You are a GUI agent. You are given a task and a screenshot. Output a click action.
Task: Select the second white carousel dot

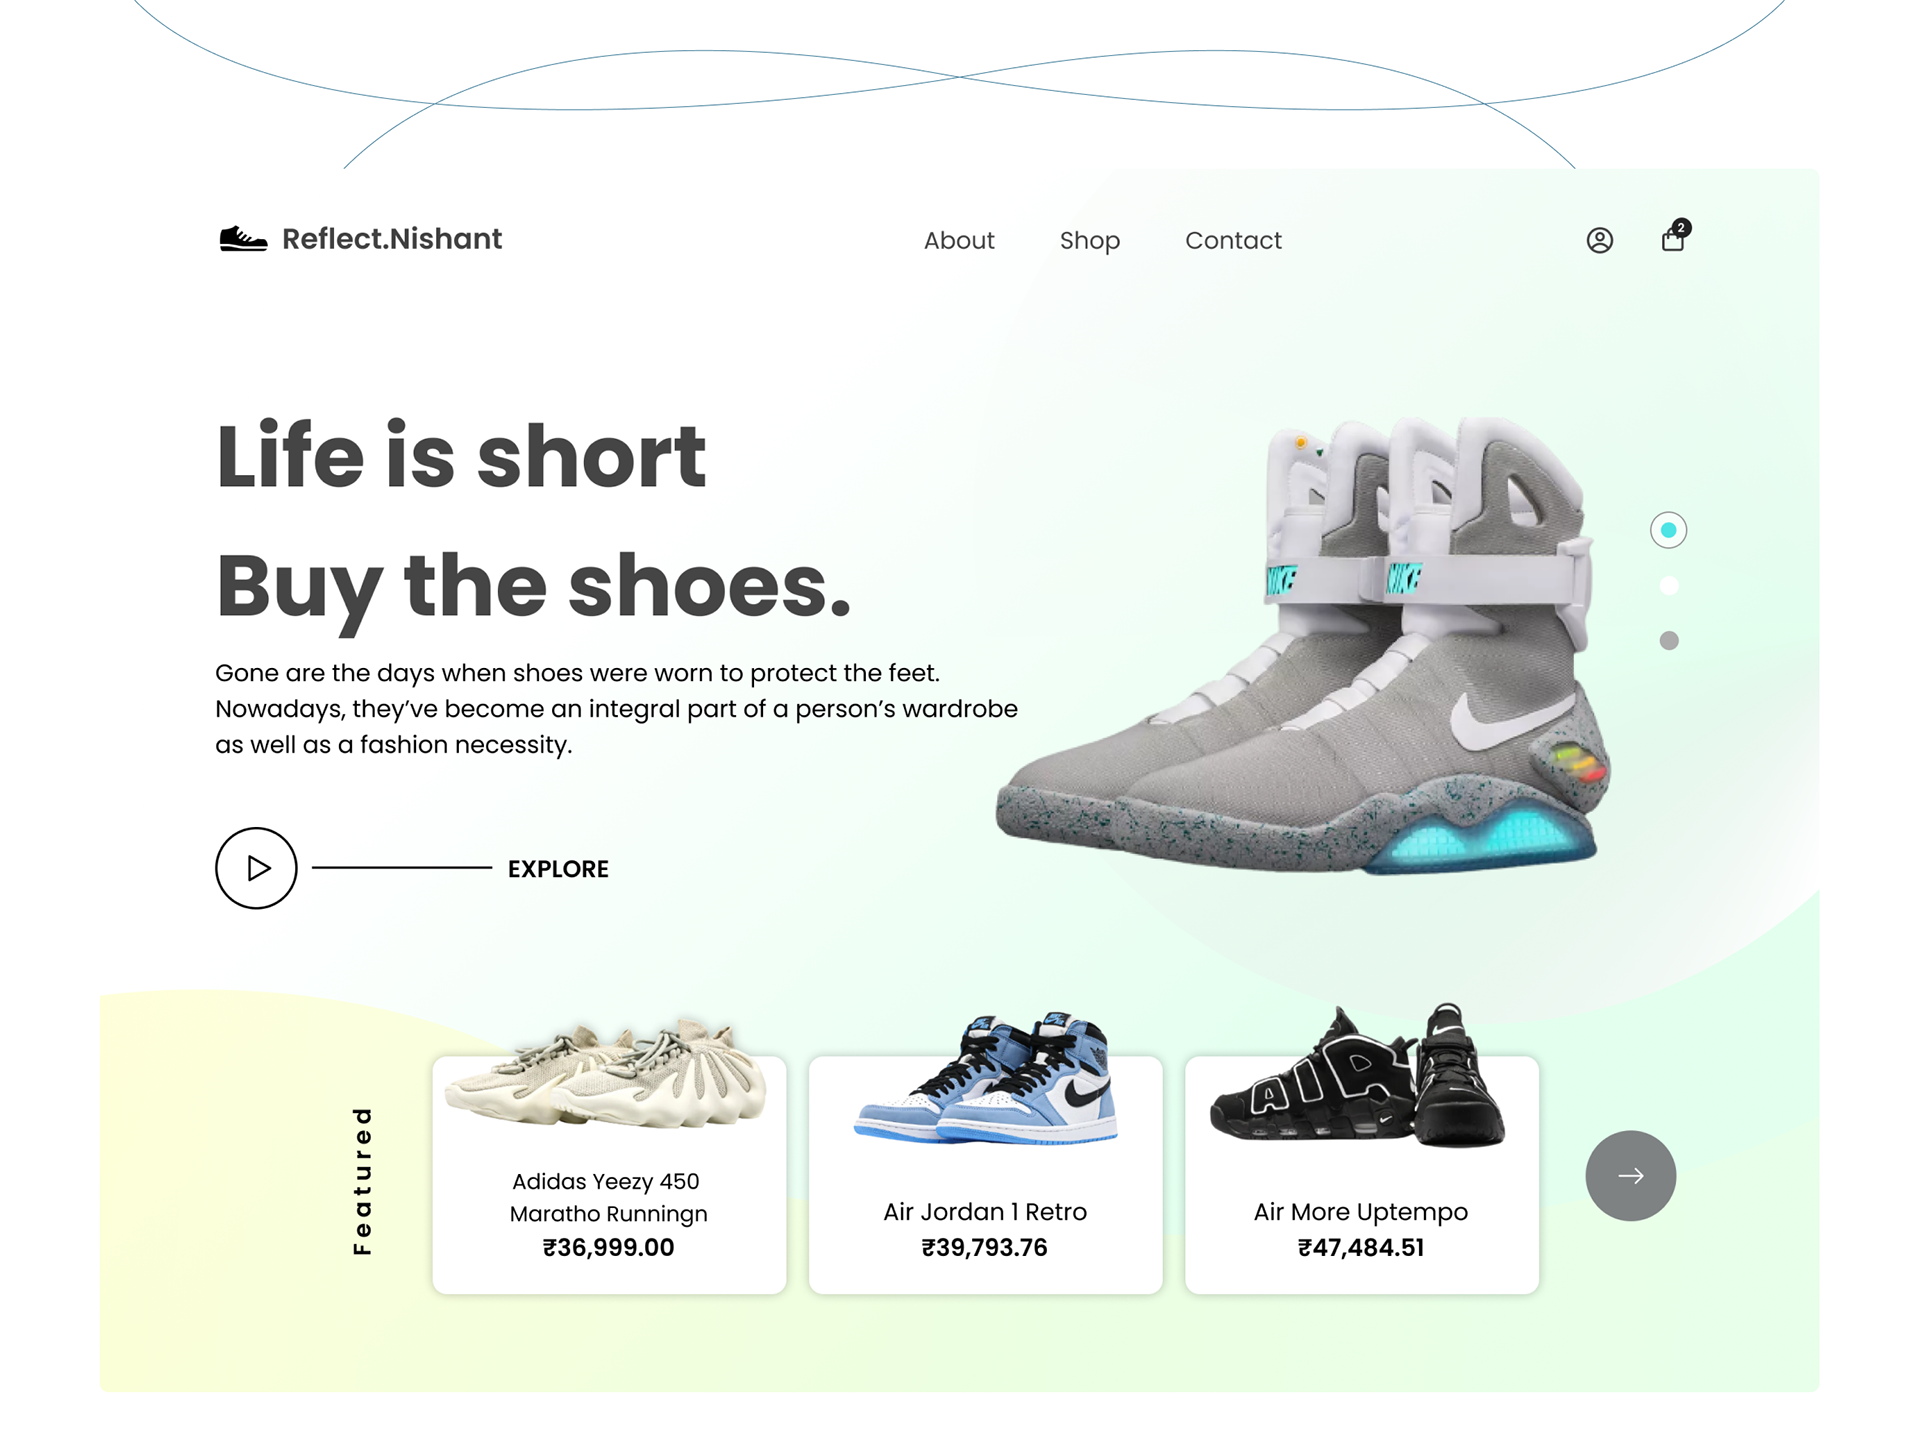click(x=1668, y=586)
